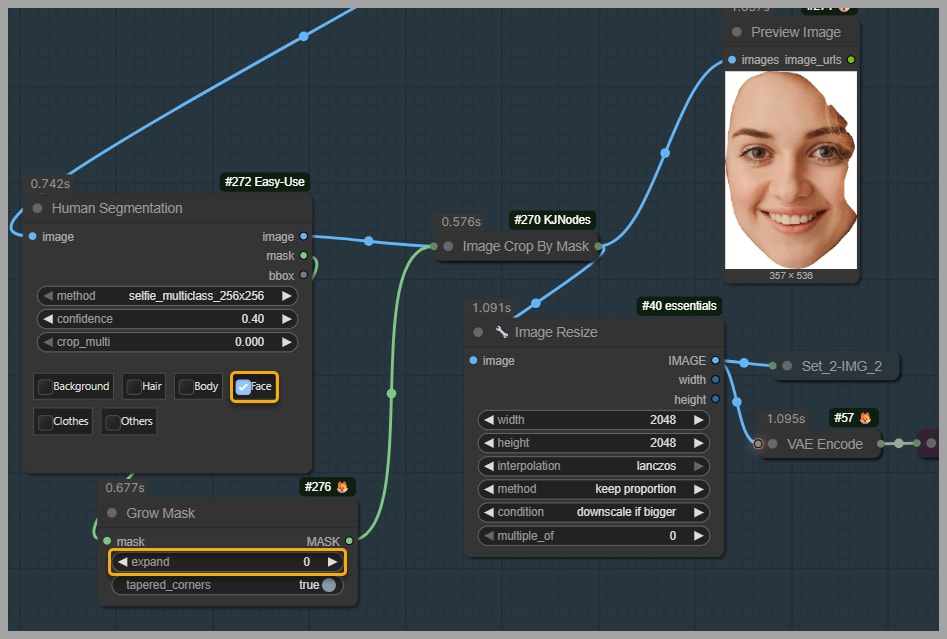Click the #272 Easy-Use badge

pos(264,182)
